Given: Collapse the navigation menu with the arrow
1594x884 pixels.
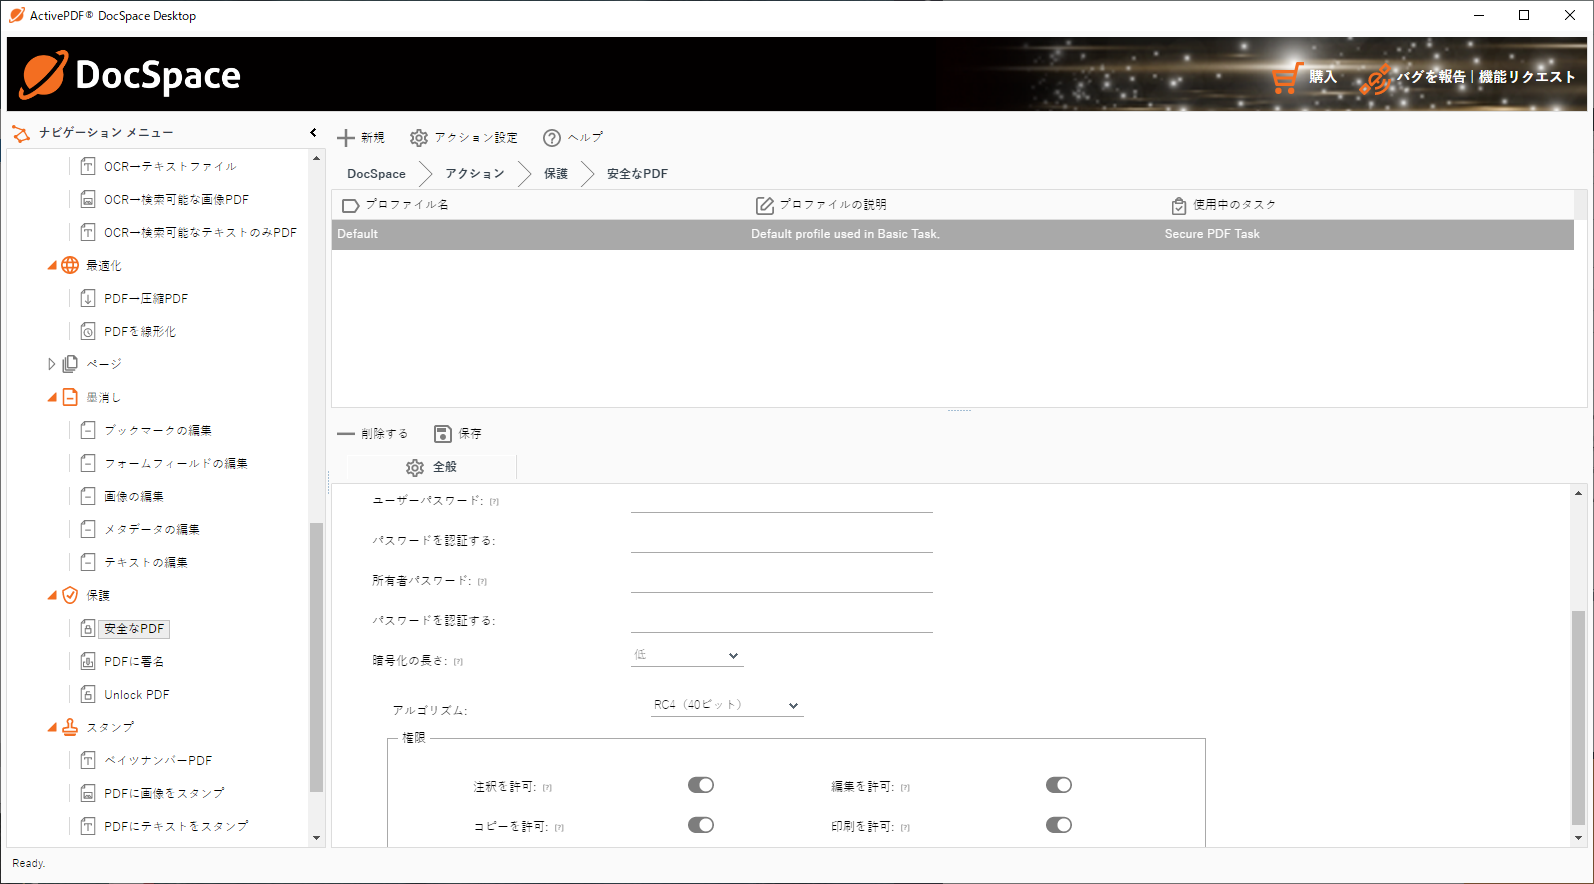Looking at the screenshot, I should pyautogui.click(x=313, y=132).
